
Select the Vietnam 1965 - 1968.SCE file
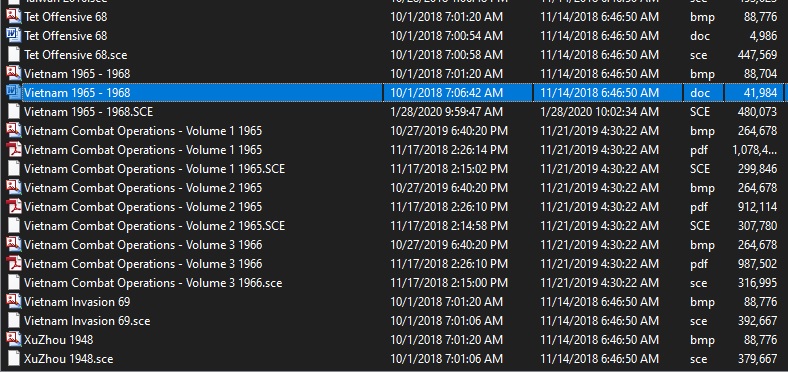tap(88, 112)
